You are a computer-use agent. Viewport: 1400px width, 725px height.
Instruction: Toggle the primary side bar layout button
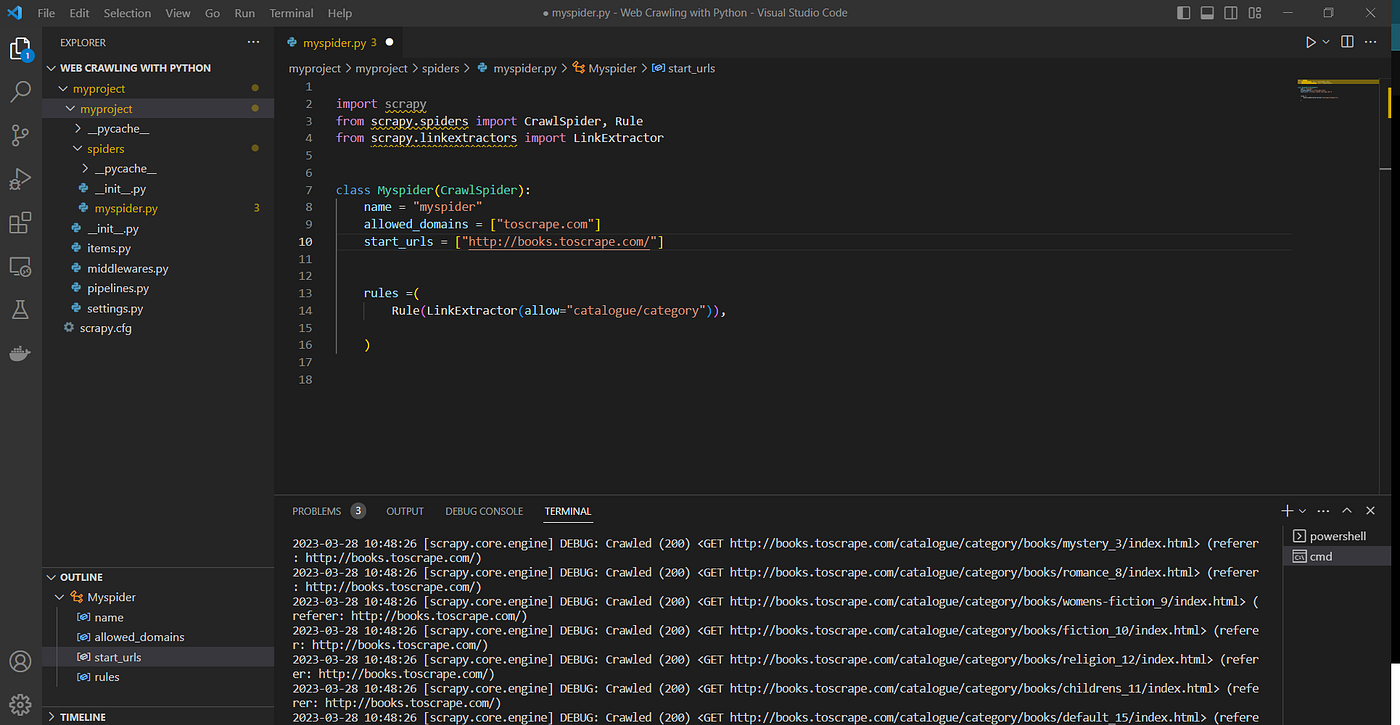pyautogui.click(x=1184, y=13)
